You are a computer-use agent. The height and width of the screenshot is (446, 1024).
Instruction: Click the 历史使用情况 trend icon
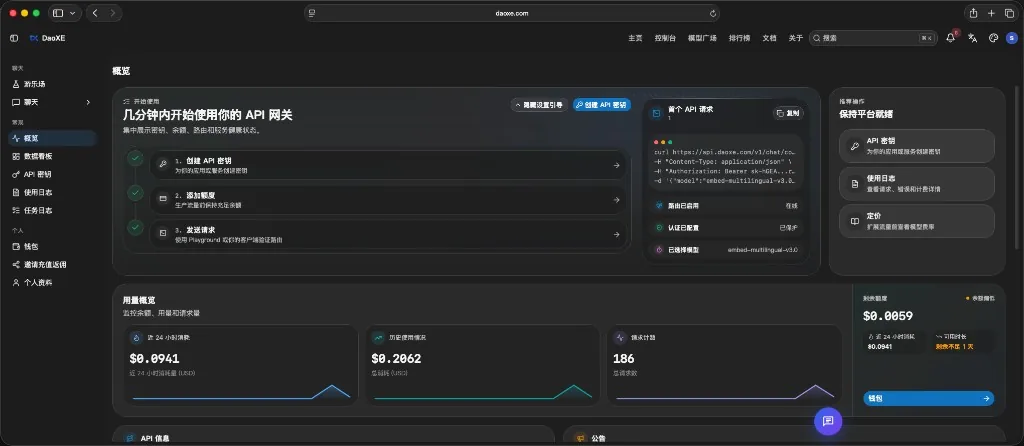(x=378, y=338)
